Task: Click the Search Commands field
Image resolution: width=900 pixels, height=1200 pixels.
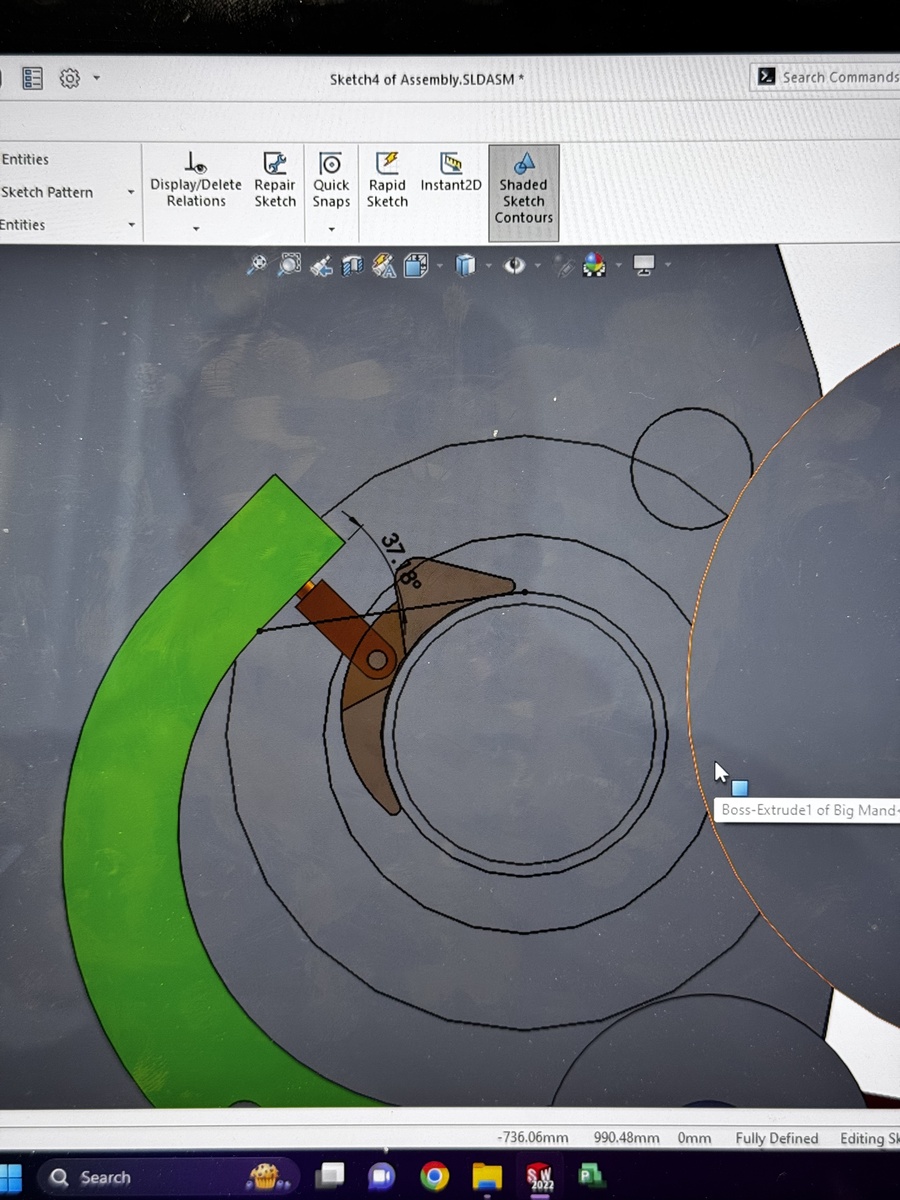Action: 838,77
